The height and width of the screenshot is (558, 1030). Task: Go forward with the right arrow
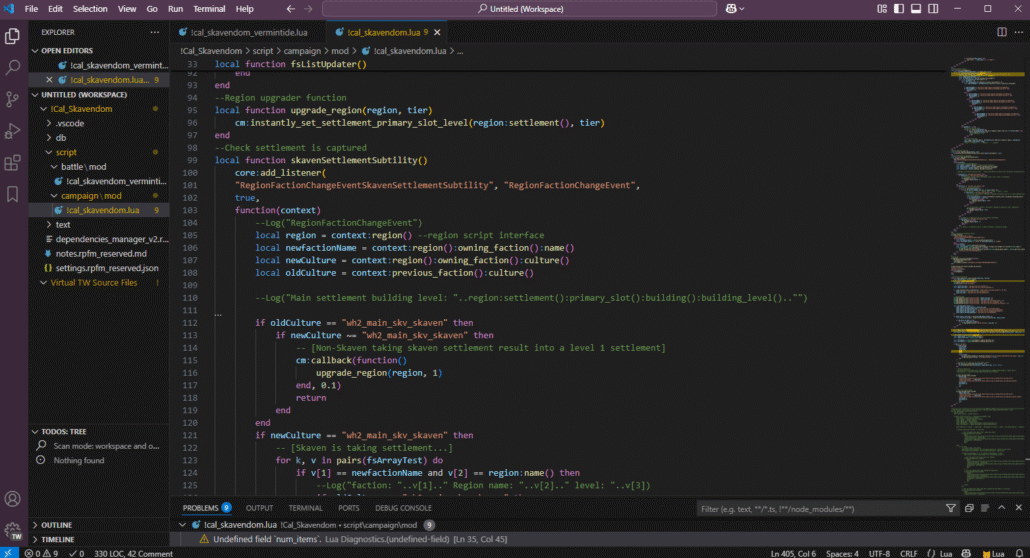pos(308,9)
